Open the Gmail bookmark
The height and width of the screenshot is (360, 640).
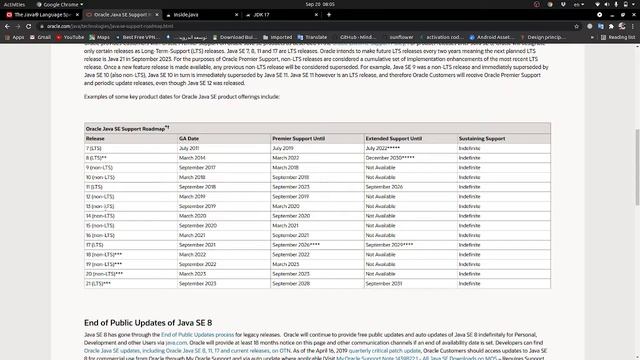40,37
